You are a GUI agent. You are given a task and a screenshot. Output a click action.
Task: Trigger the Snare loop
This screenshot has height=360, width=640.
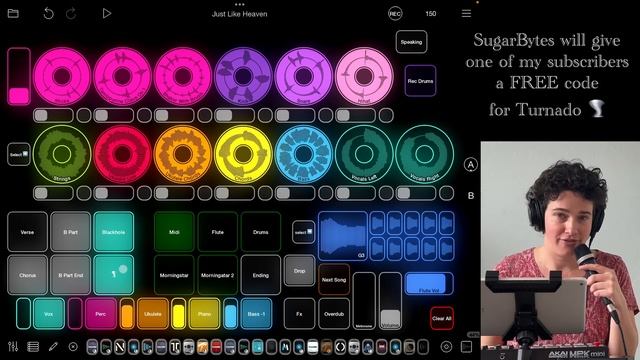tap(304, 76)
